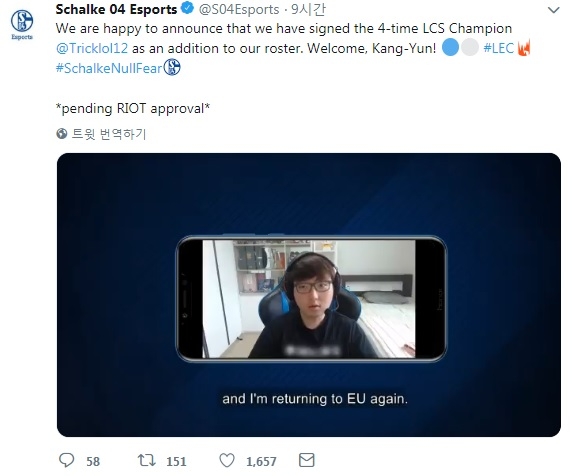Click the @S04Esports handle
The image size is (572, 476).
point(239,9)
